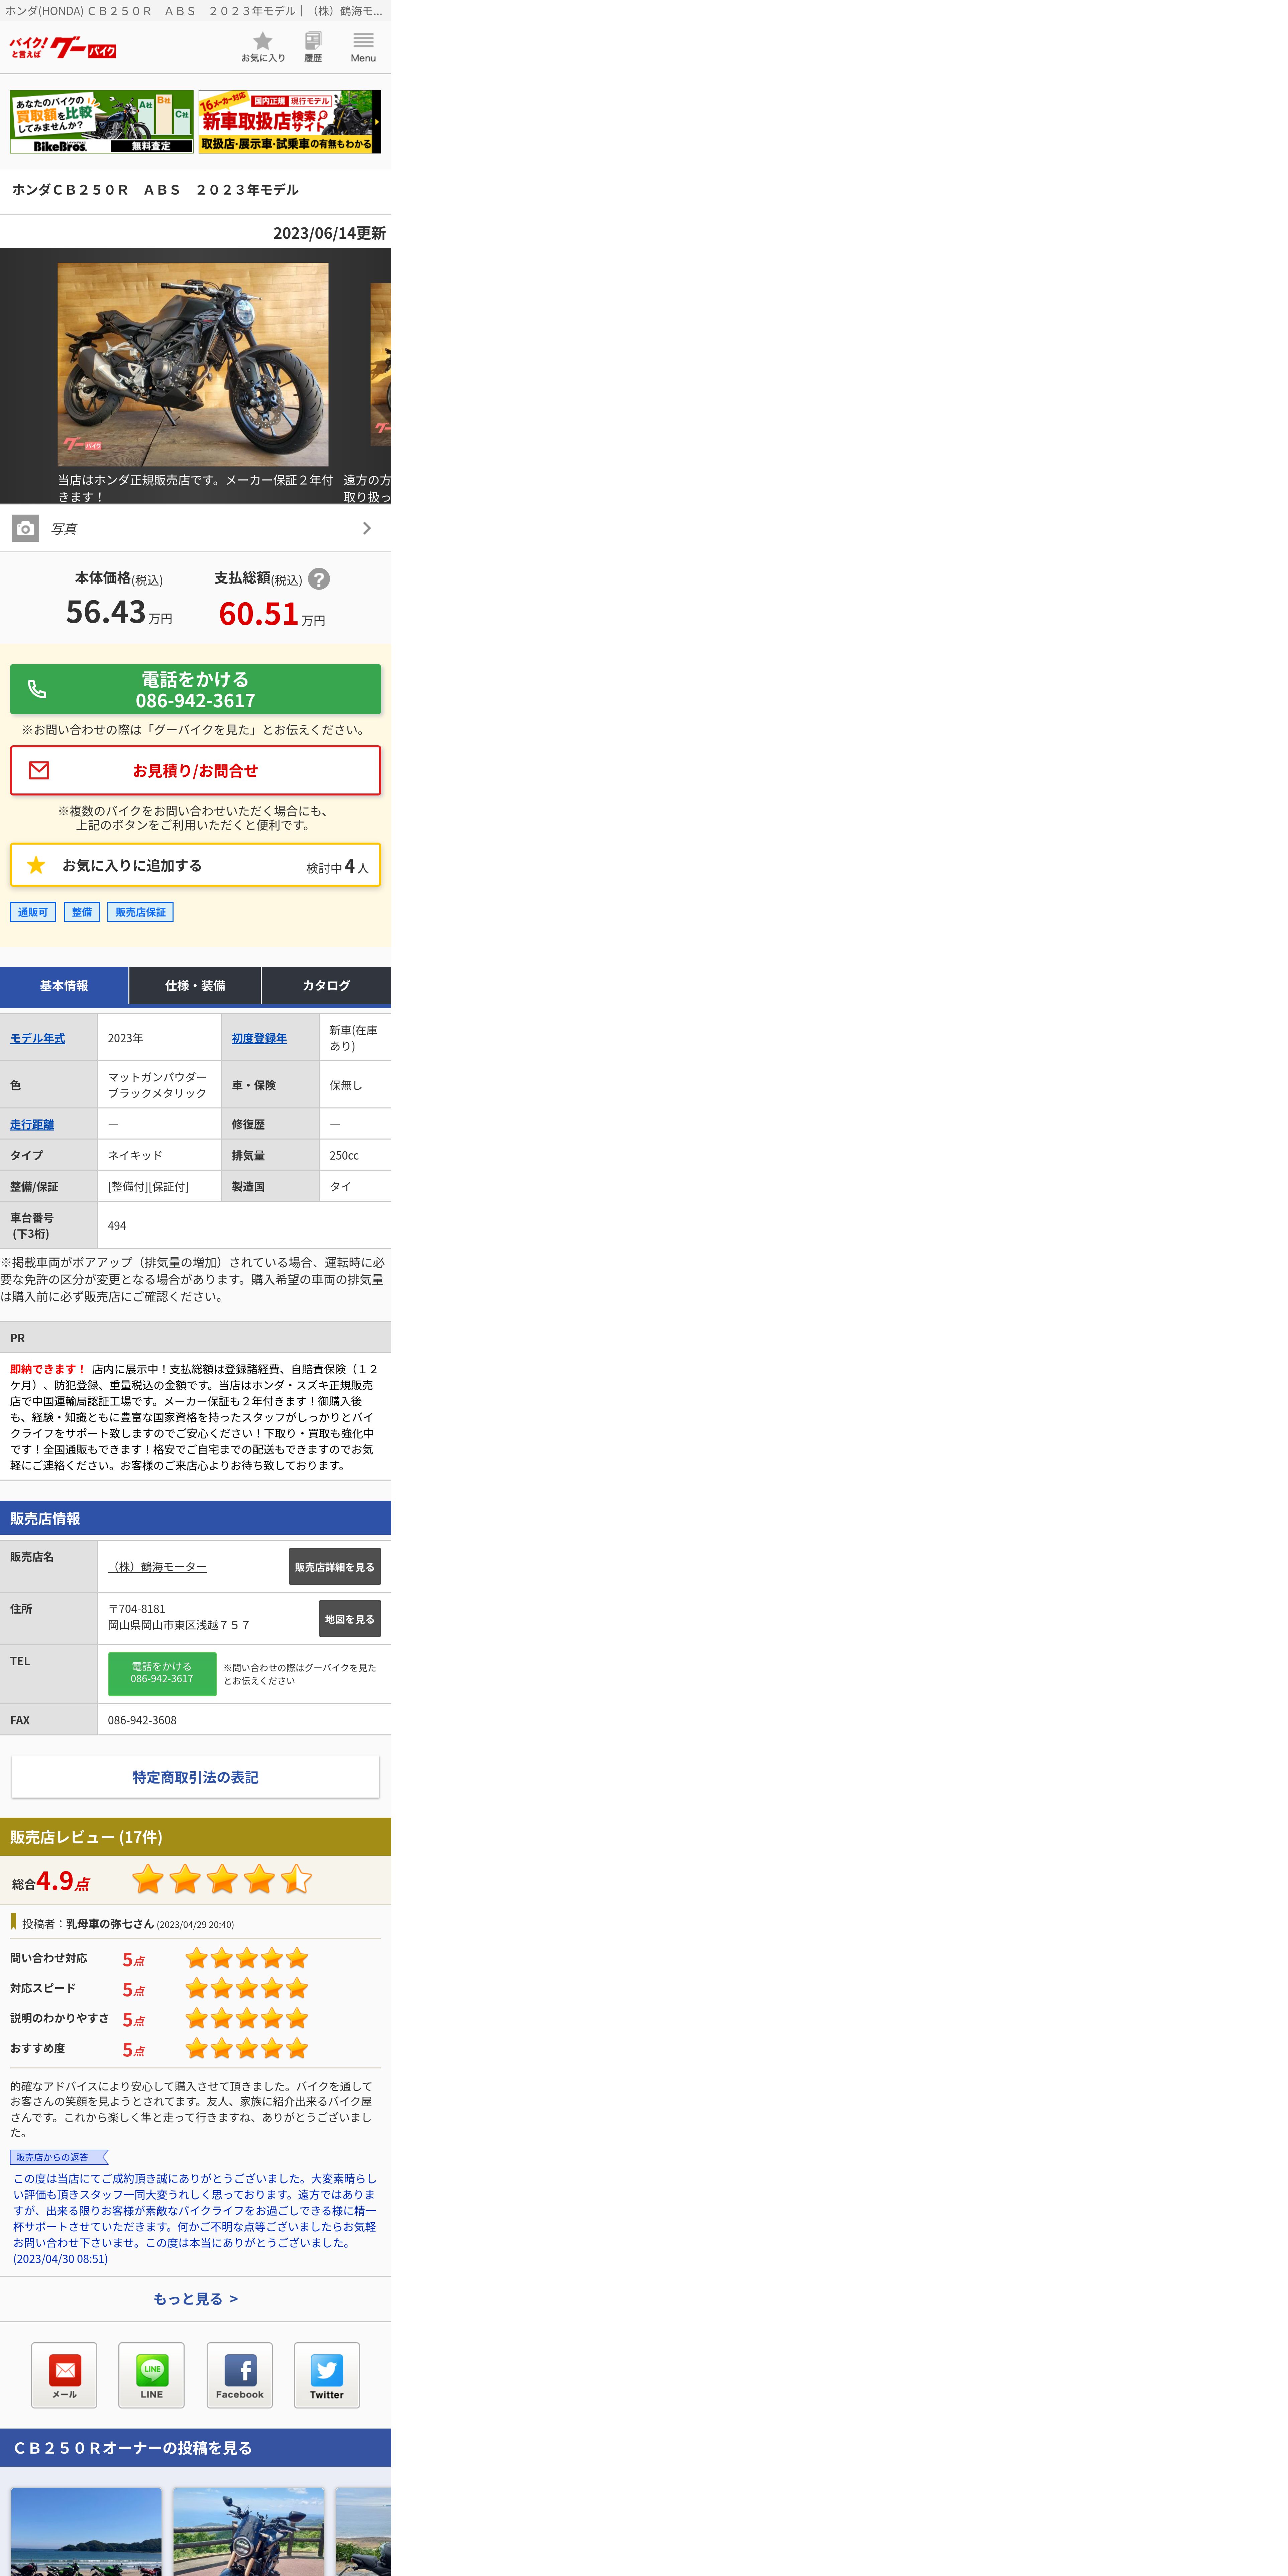Click the 整備 tag
Viewport: 1288px width, 2576px height.
[x=82, y=912]
